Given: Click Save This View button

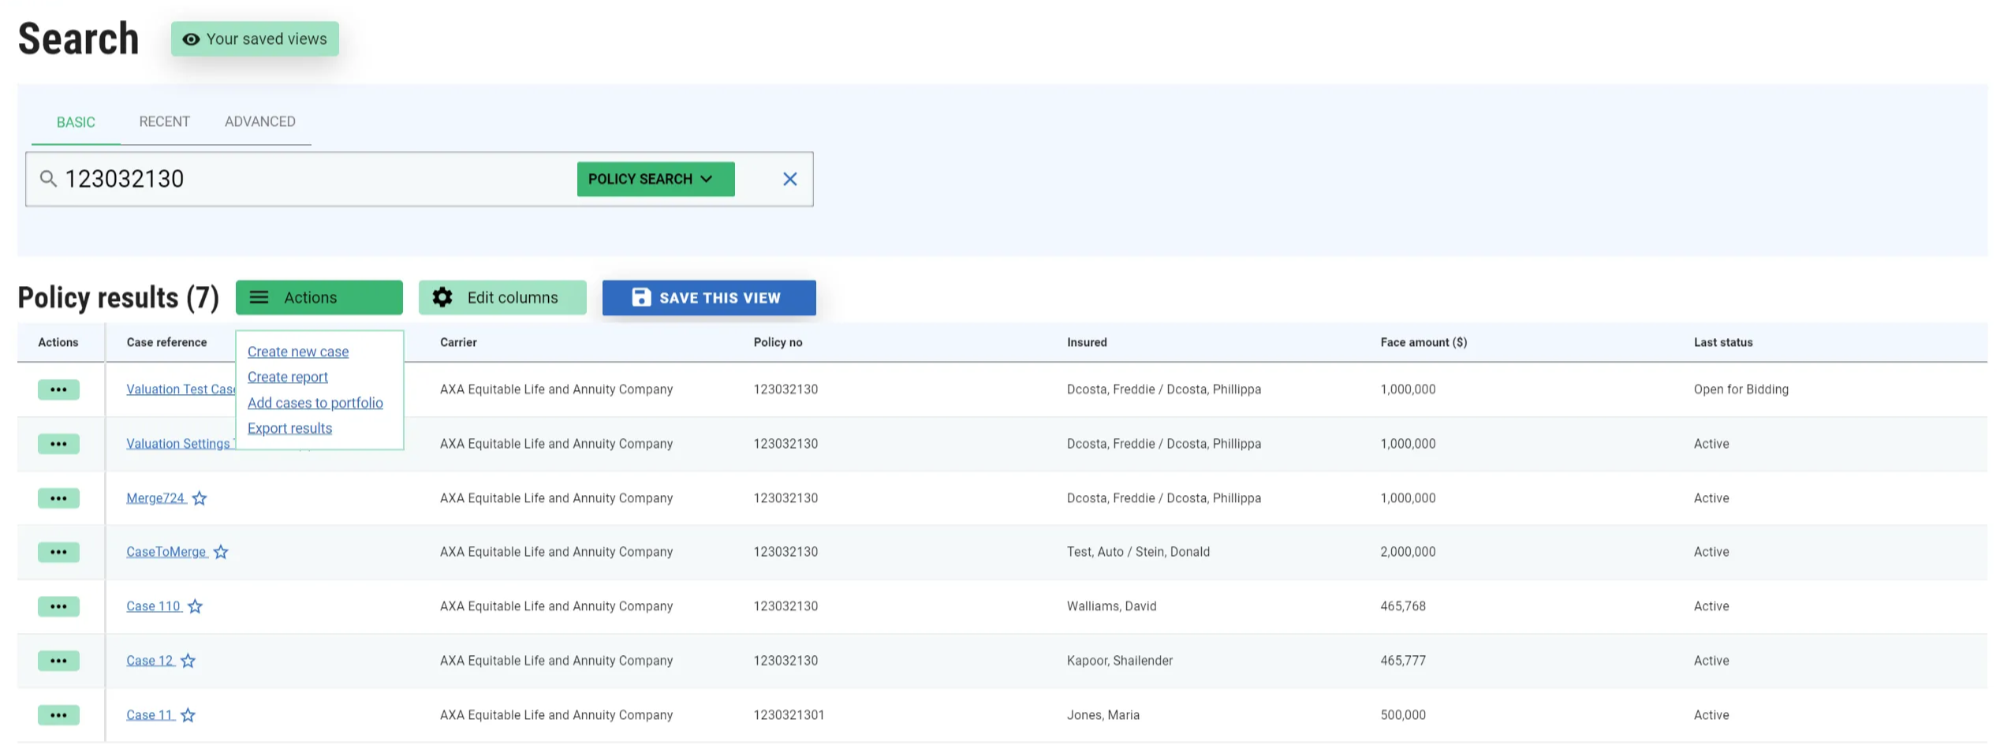Looking at the screenshot, I should (708, 298).
